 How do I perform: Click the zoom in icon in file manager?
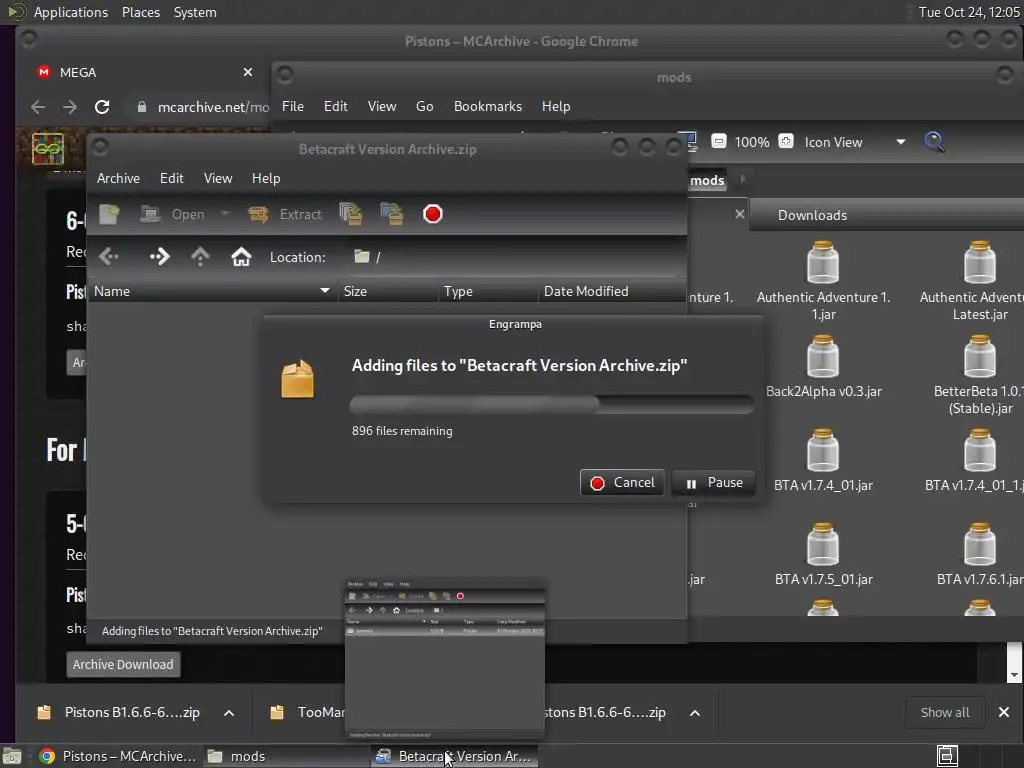click(x=786, y=141)
